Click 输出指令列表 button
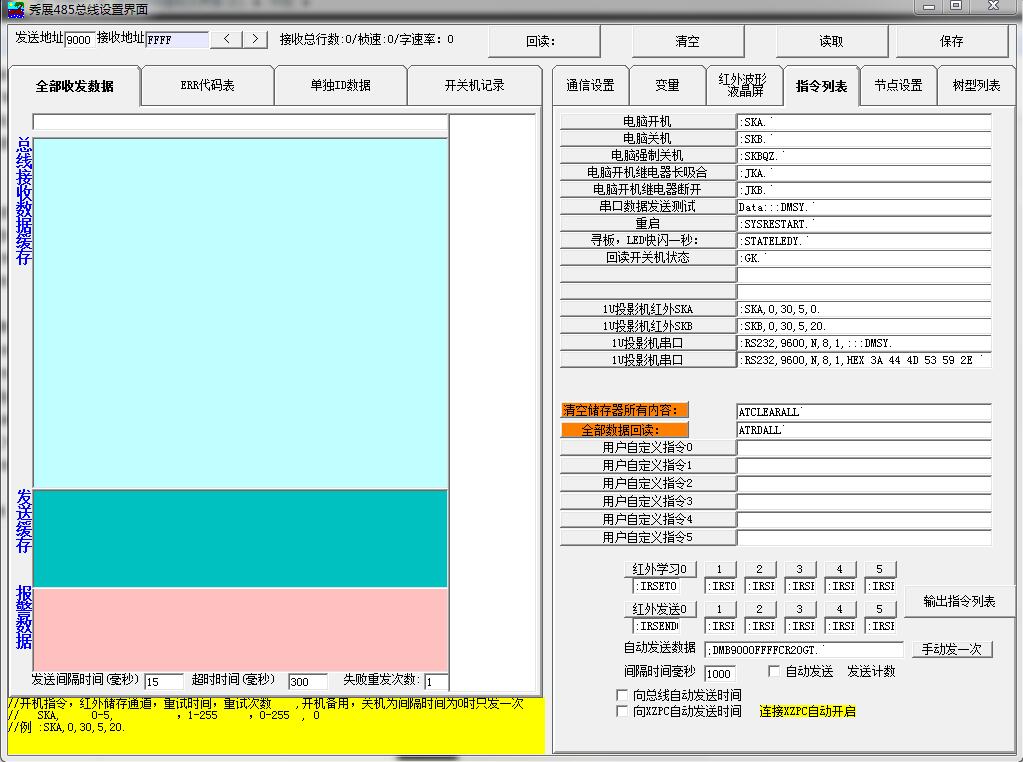The height and width of the screenshot is (762, 1023). (x=959, y=602)
